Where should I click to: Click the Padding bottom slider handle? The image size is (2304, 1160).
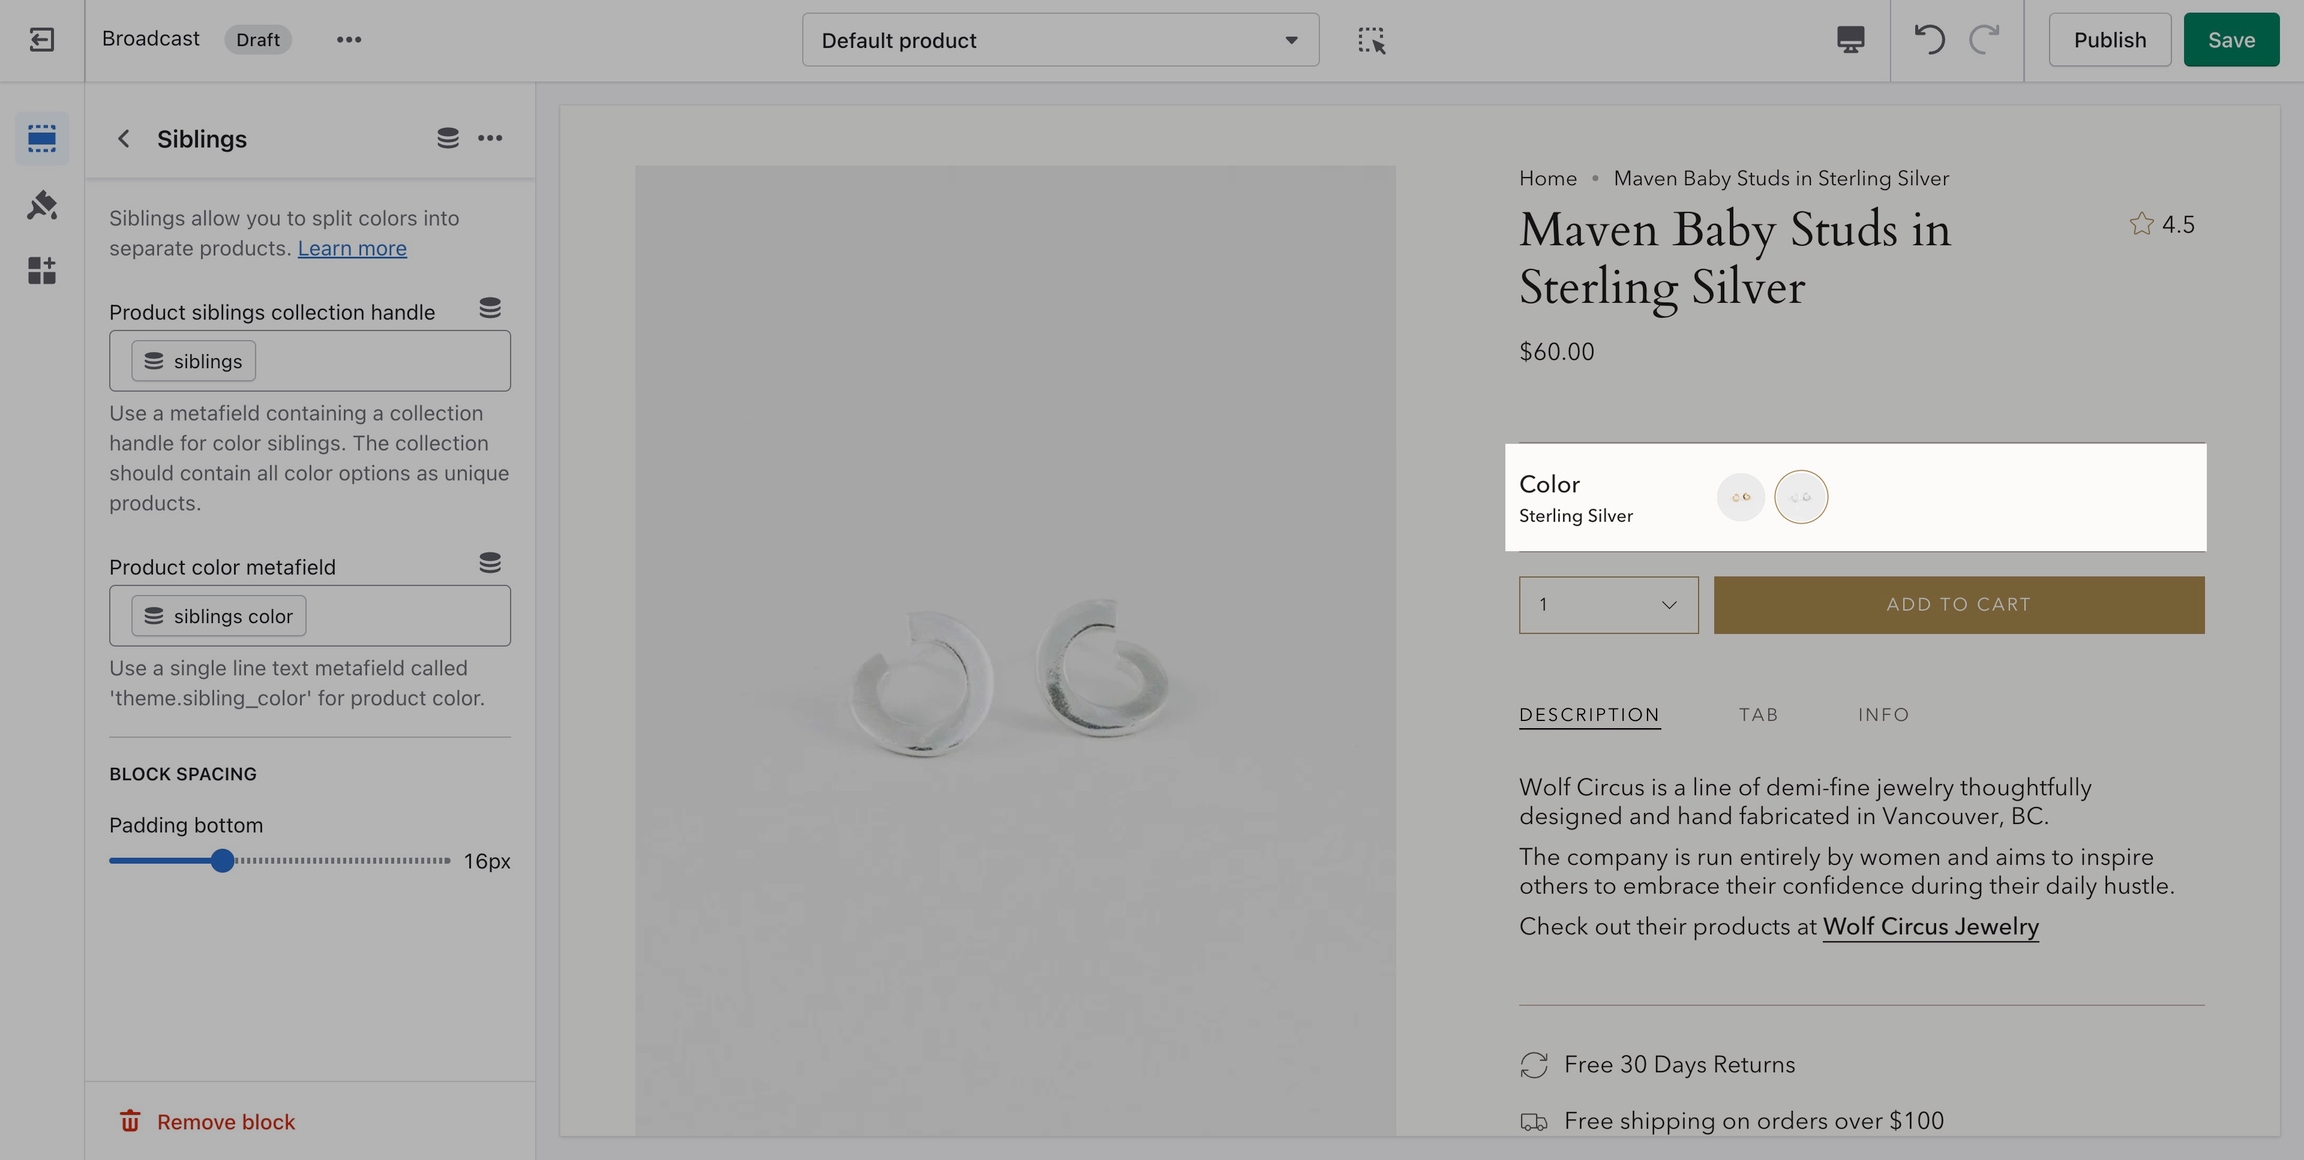[x=222, y=861]
